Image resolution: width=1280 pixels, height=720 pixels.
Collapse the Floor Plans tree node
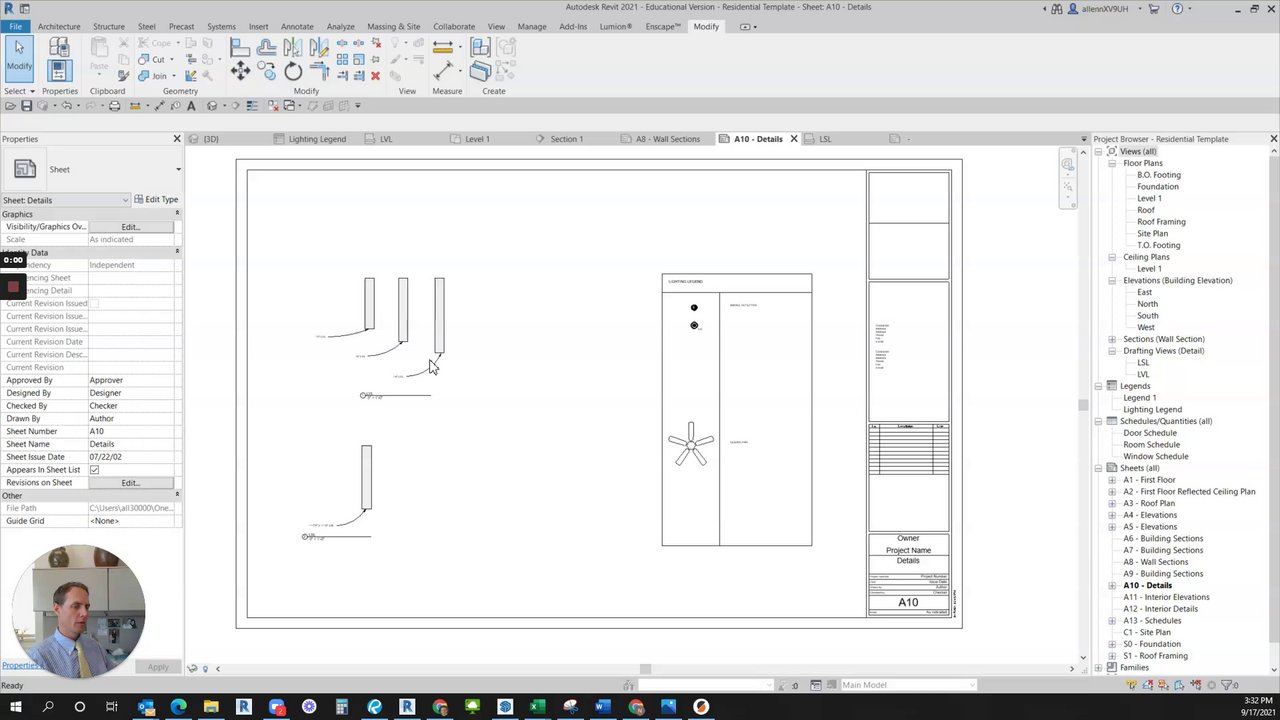(x=1112, y=163)
